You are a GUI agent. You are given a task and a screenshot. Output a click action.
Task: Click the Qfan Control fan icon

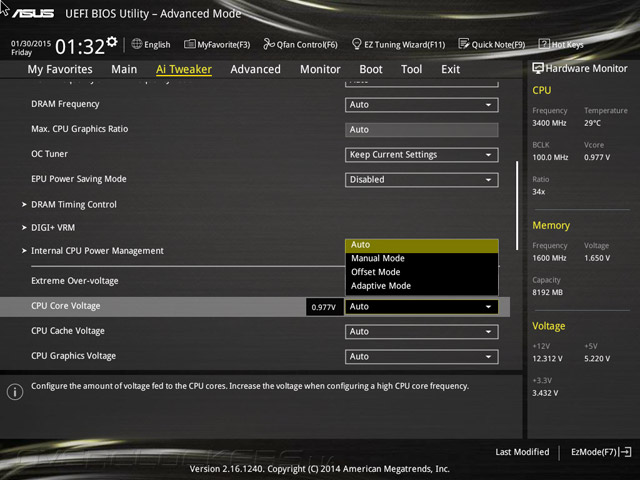tap(269, 44)
